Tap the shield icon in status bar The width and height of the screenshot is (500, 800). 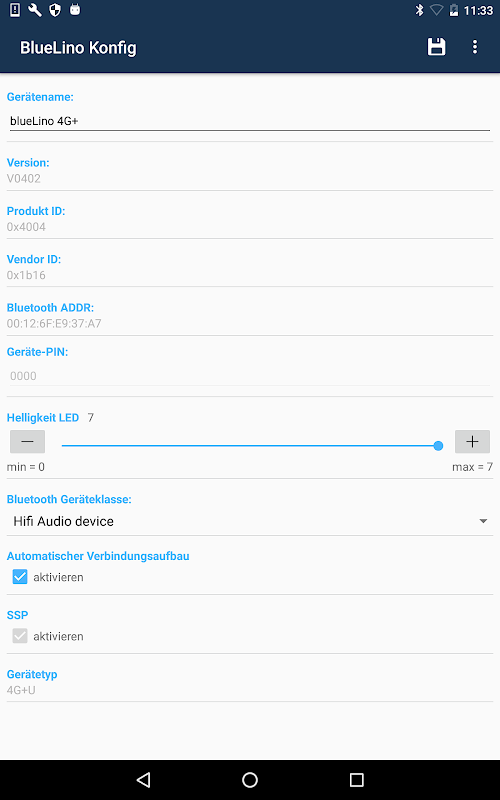pos(55,10)
